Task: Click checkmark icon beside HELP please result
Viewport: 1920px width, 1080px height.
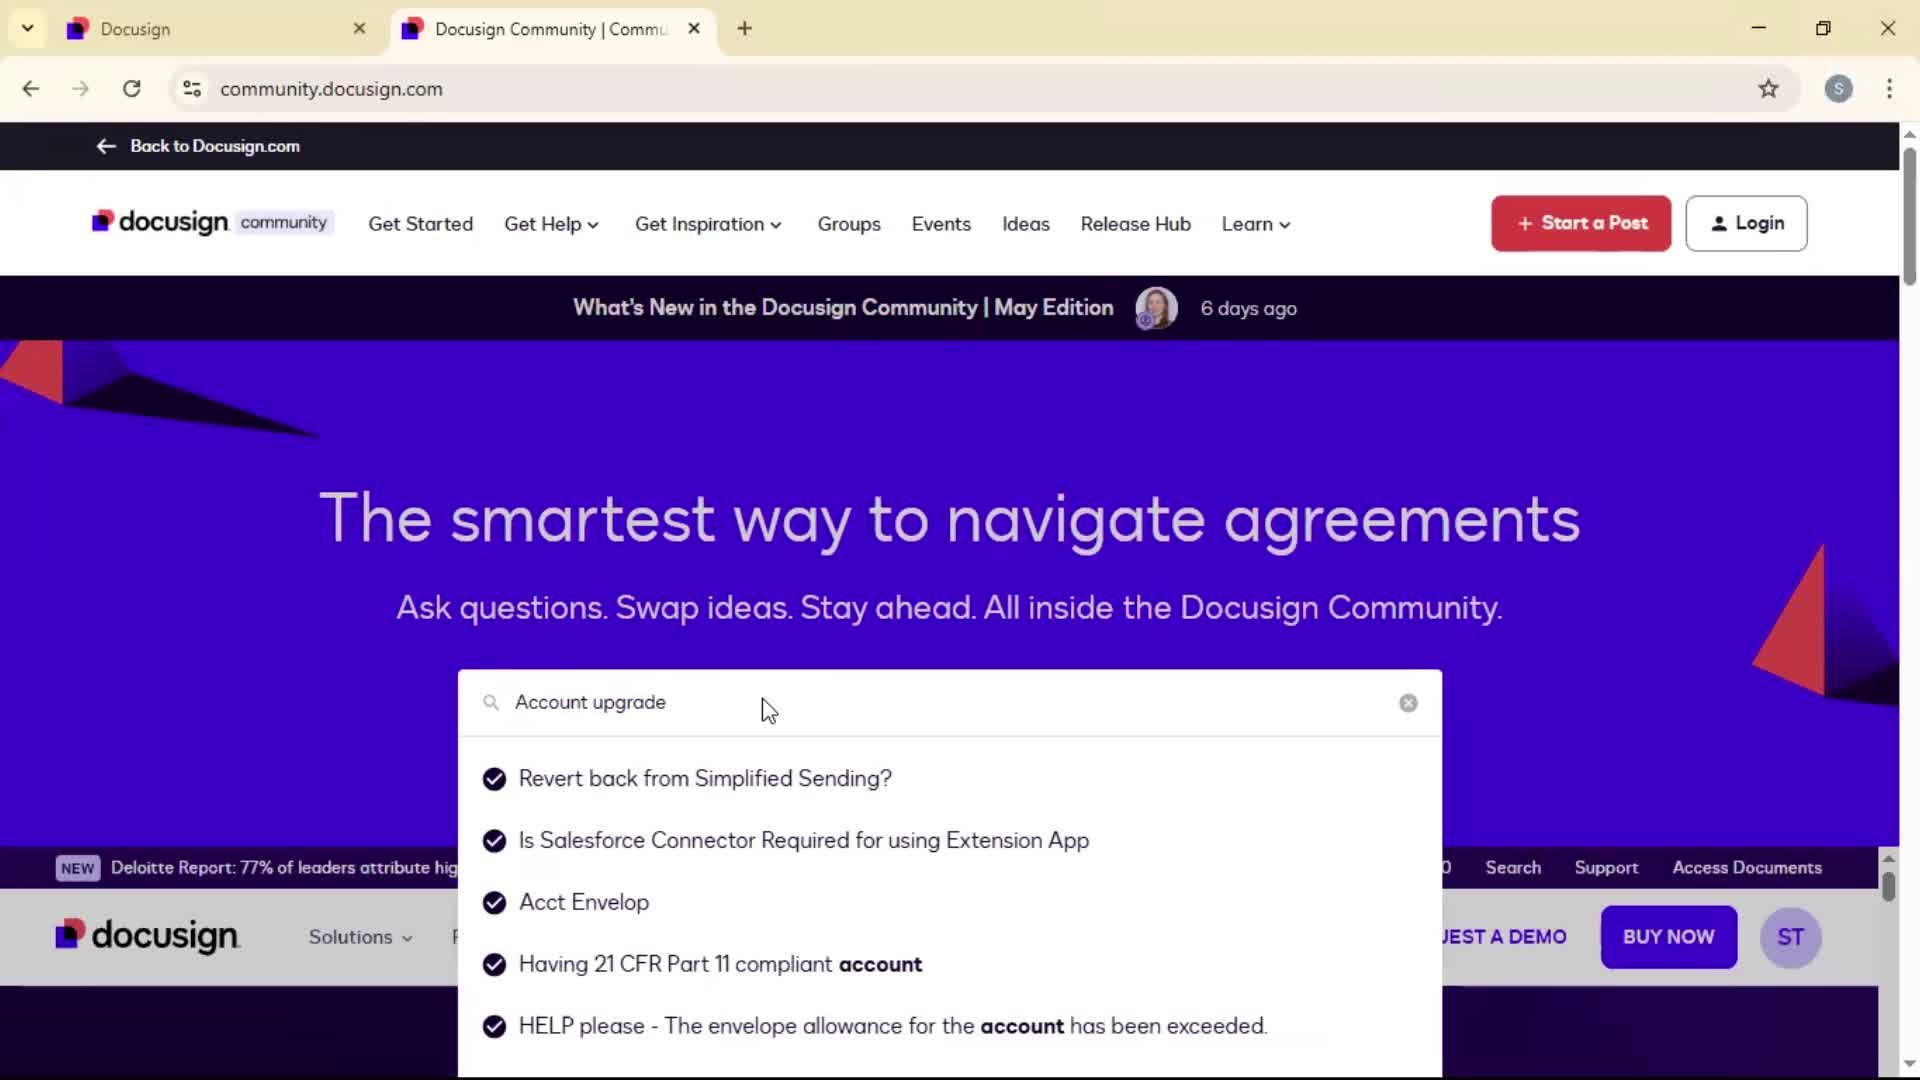Action: click(494, 1027)
